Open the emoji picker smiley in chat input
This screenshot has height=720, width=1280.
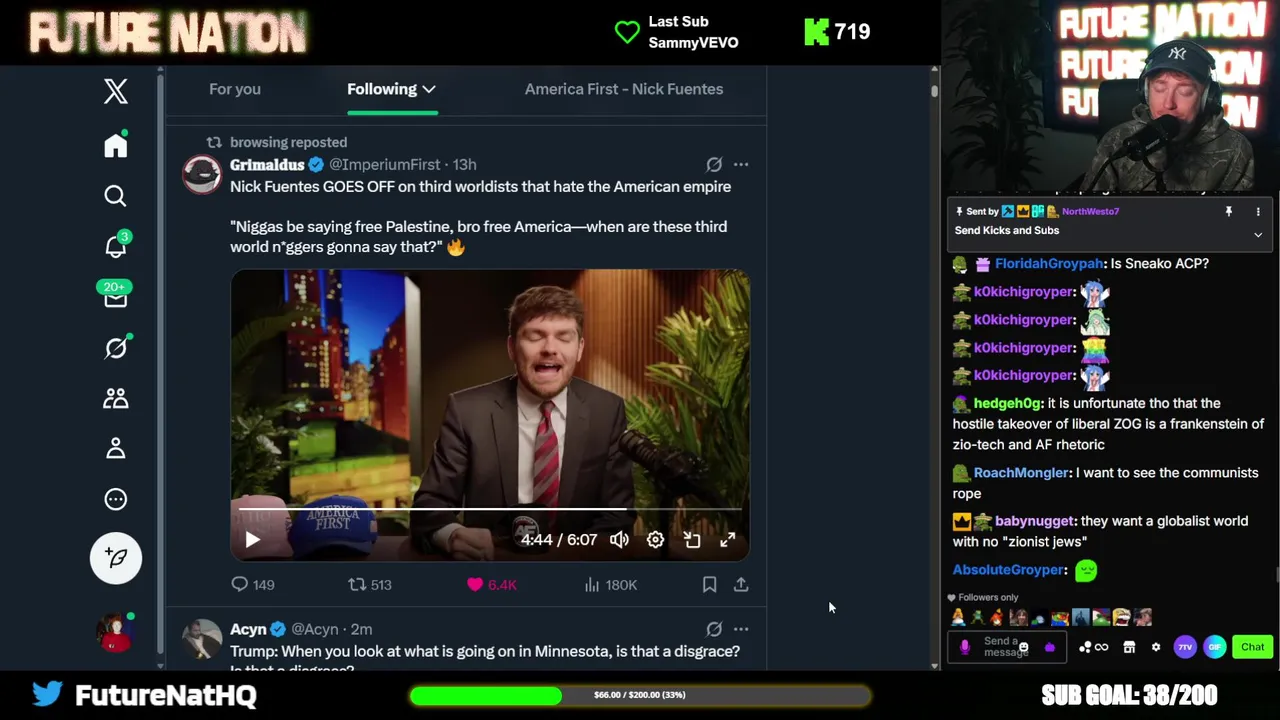tap(1023, 647)
